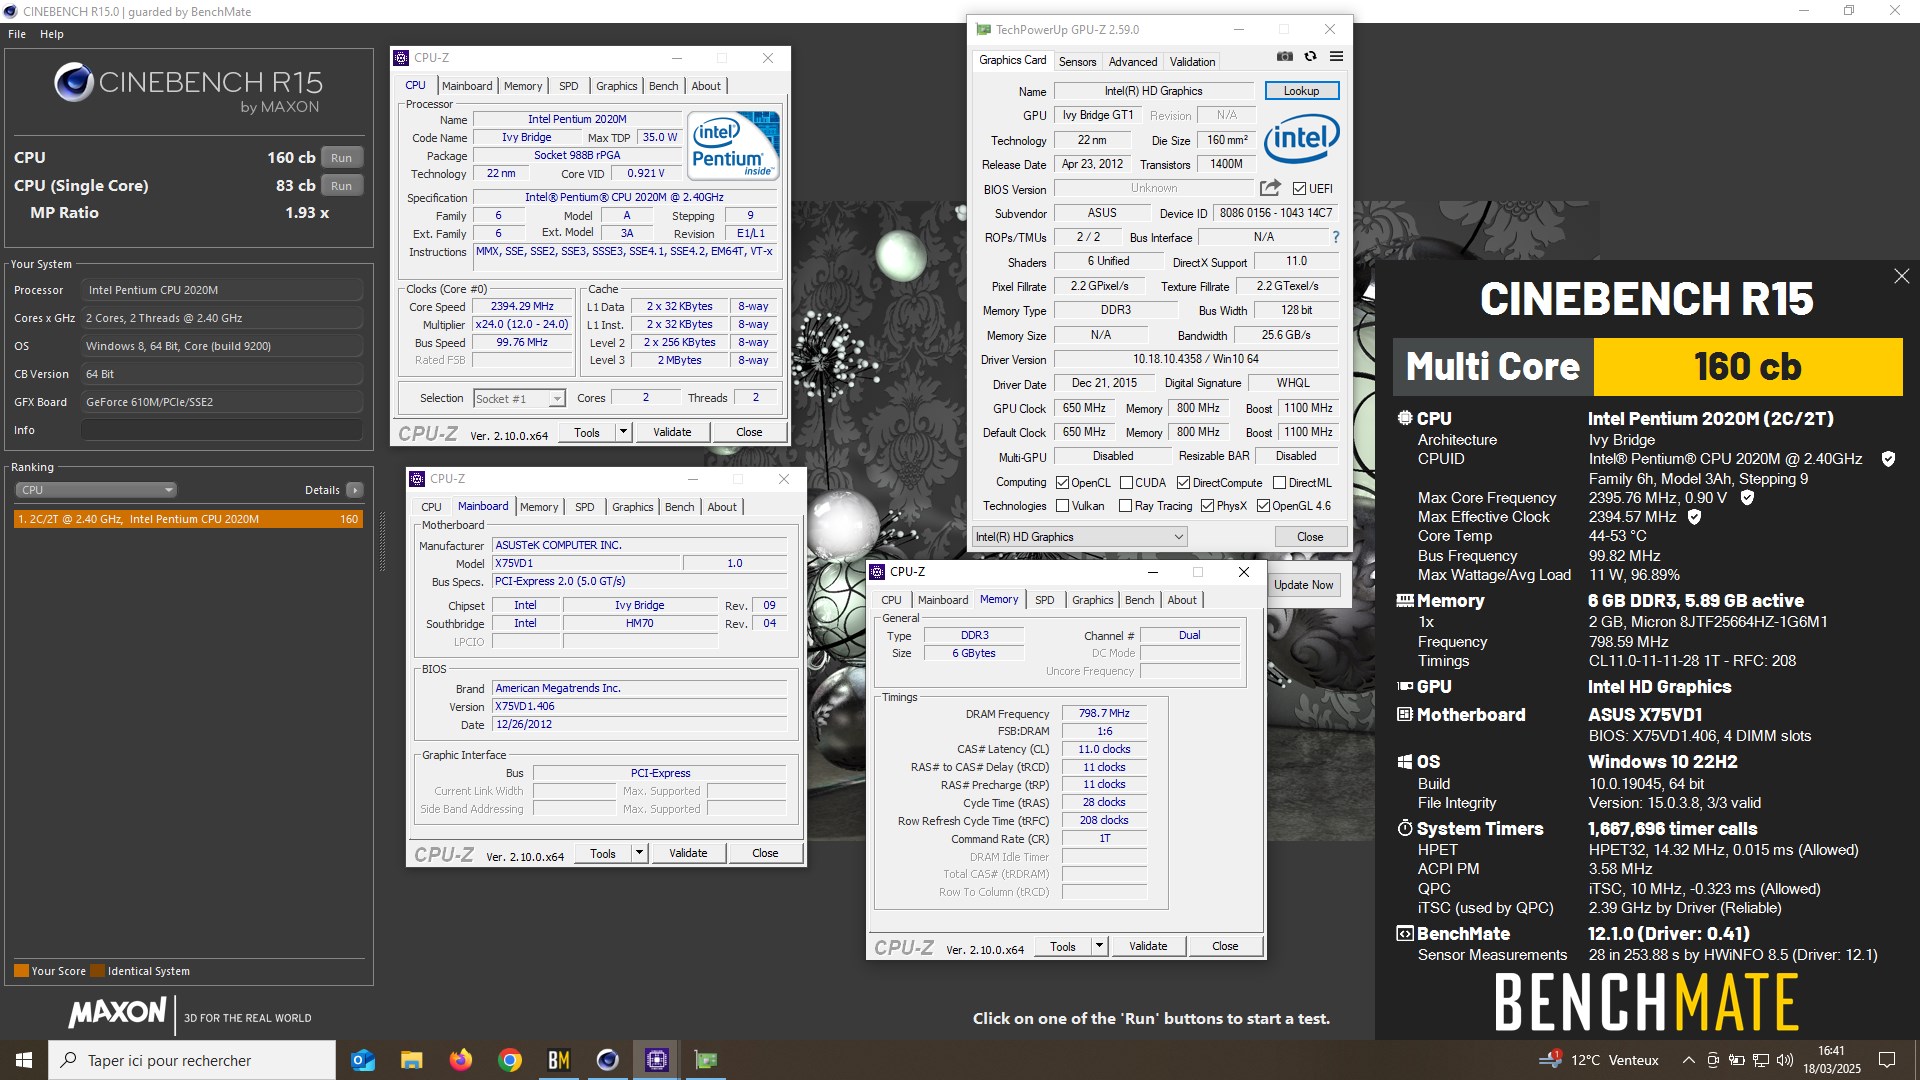Click the shield next to Max Core Frequency

pyautogui.click(x=1747, y=498)
